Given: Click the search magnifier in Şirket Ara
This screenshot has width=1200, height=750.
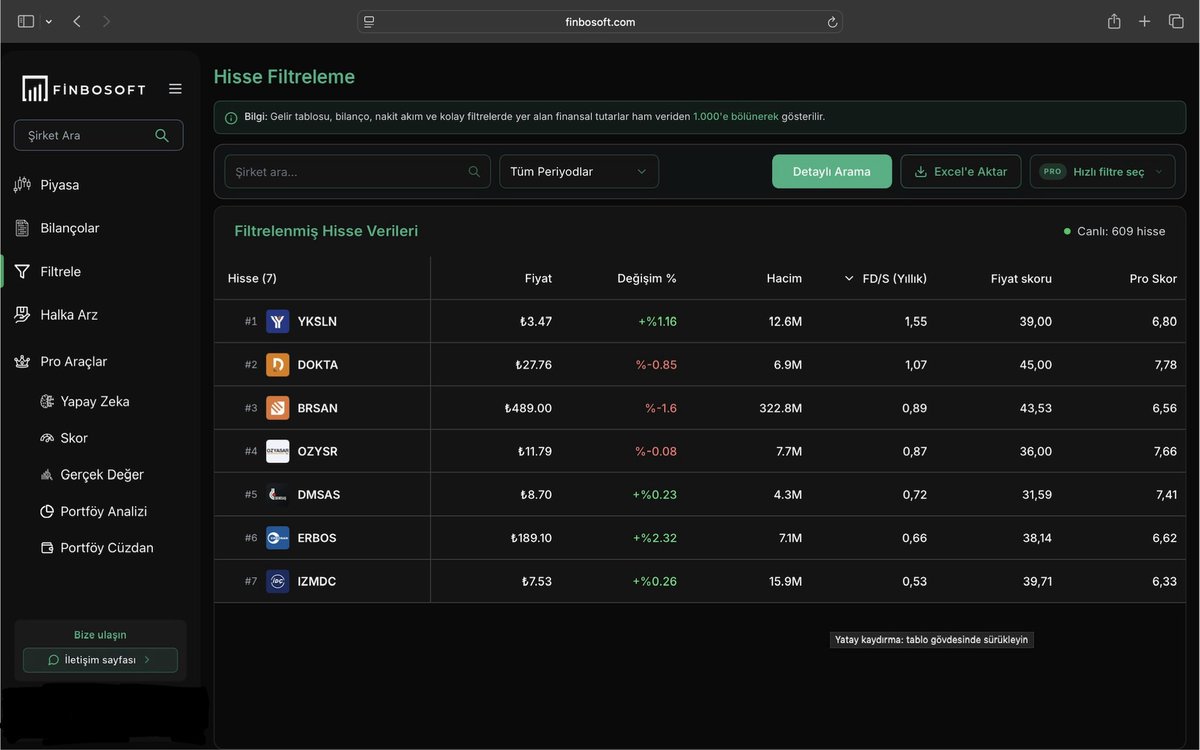Looking at the screenshot, I should pyautogui.click(x=162, y=135).
